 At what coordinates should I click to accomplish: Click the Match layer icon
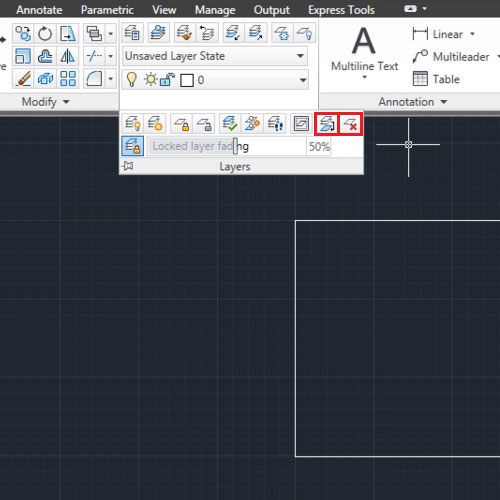(184, 33)
